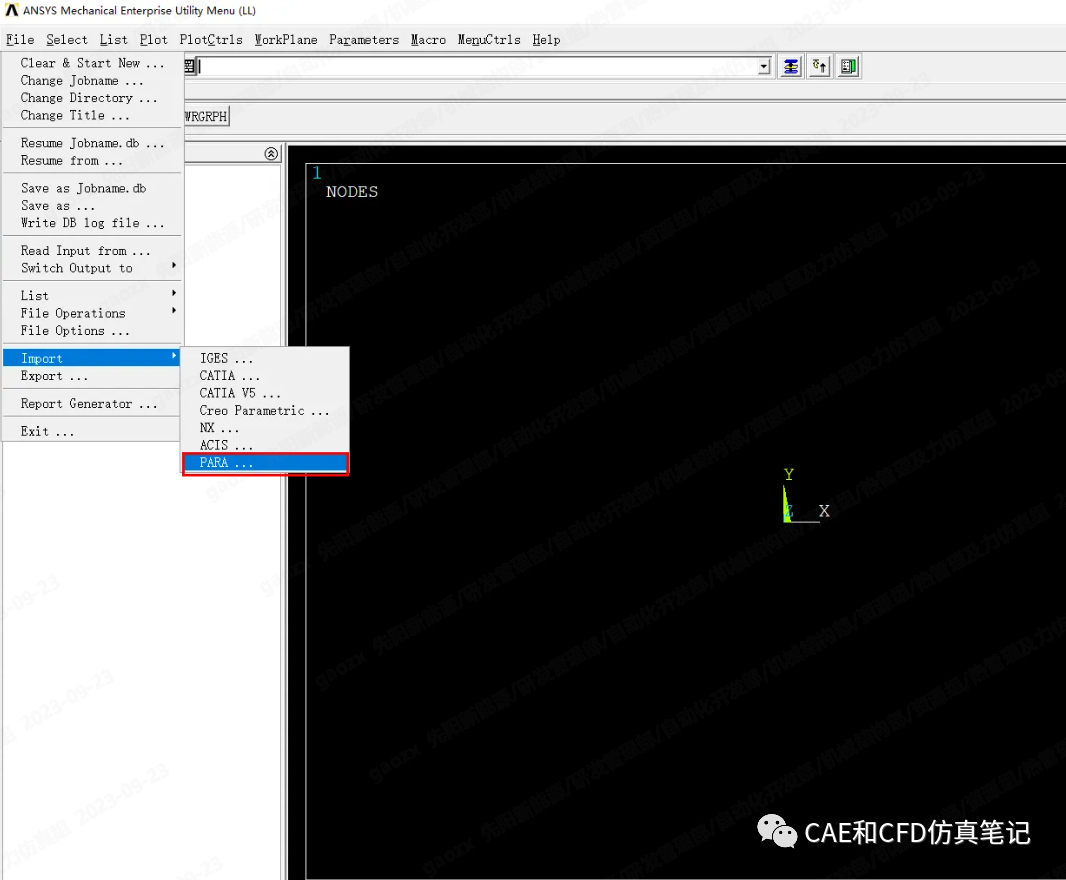The height and width of the screenshot is (880, 1066).
Task: Open the PlotCtrls menu
Action: tap(211, 39)
